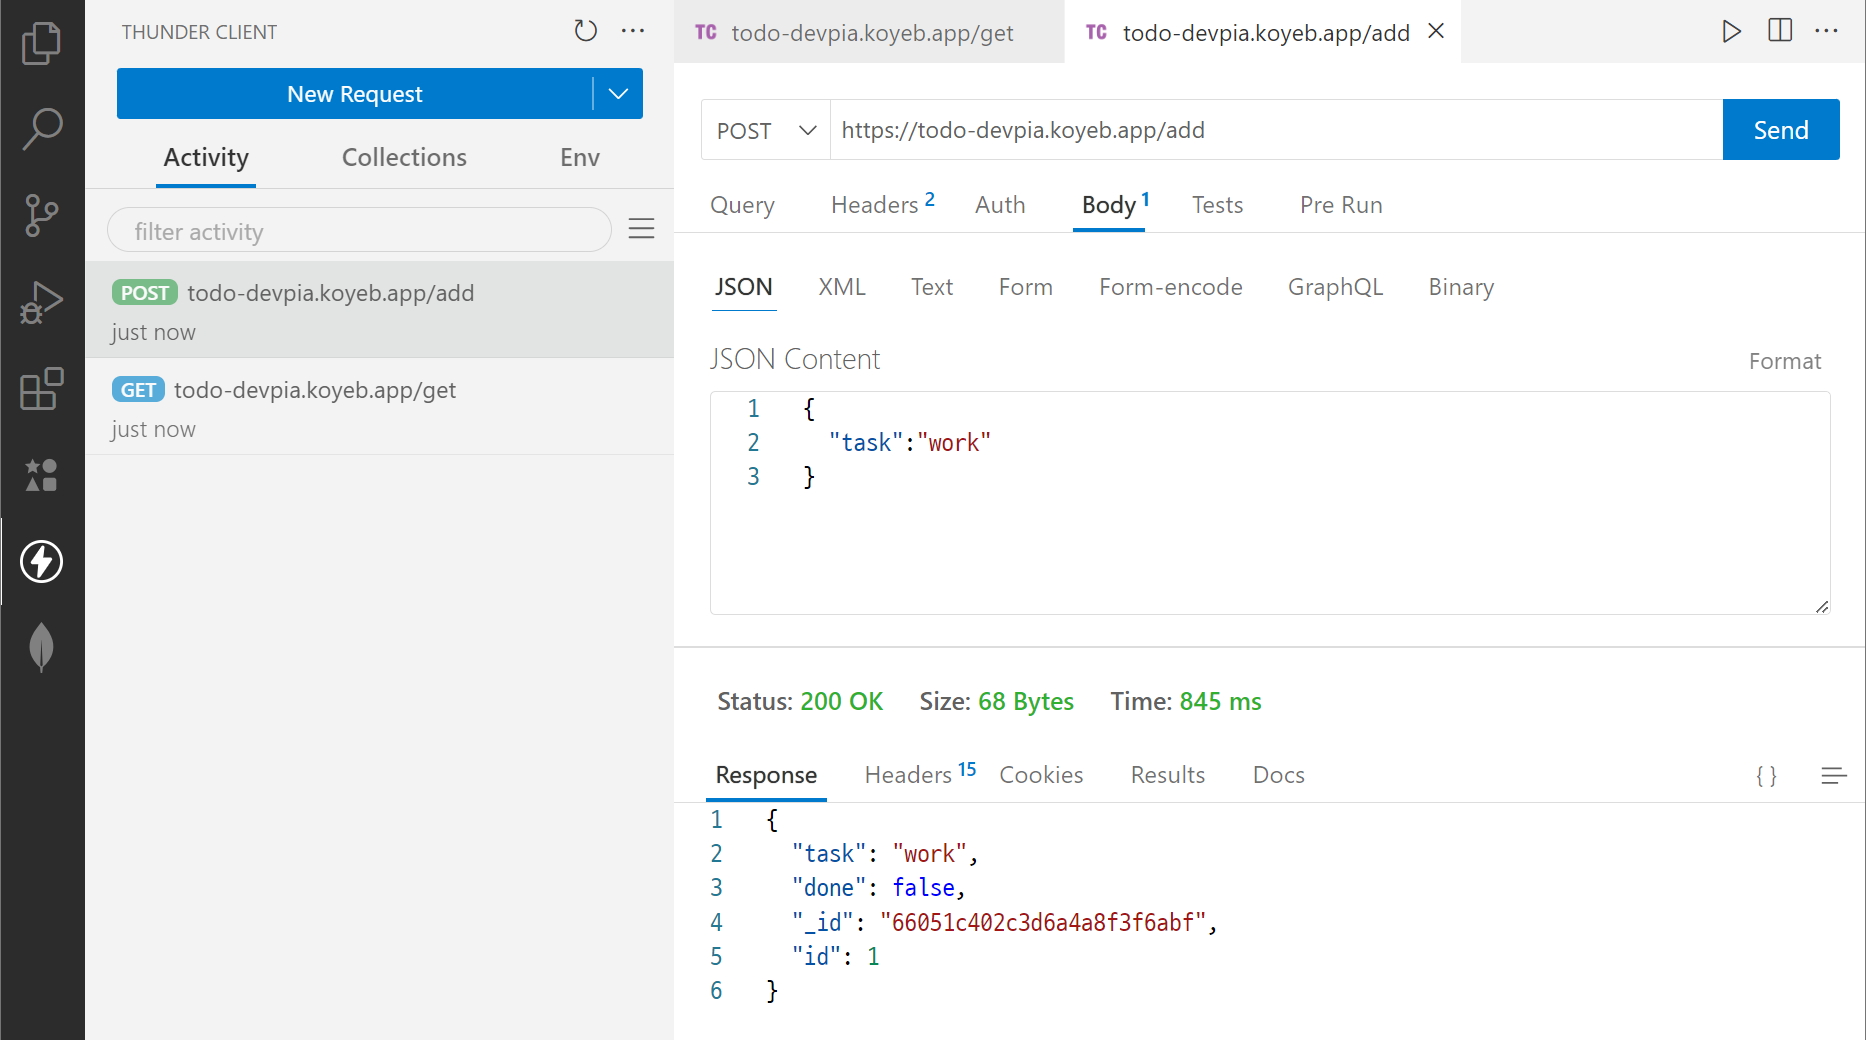Open the activity filter hamburger menu
This screenshot has height=1040, width=1866.
click(x=641, y=229)
